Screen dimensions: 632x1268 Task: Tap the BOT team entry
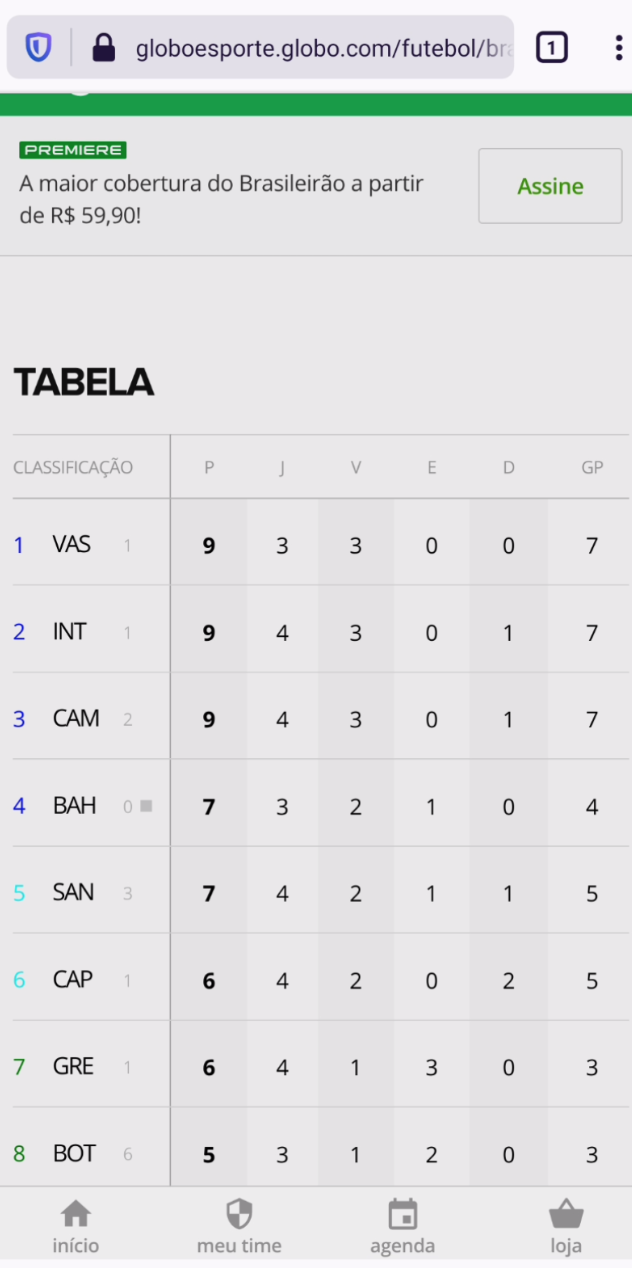(321, 1154)
